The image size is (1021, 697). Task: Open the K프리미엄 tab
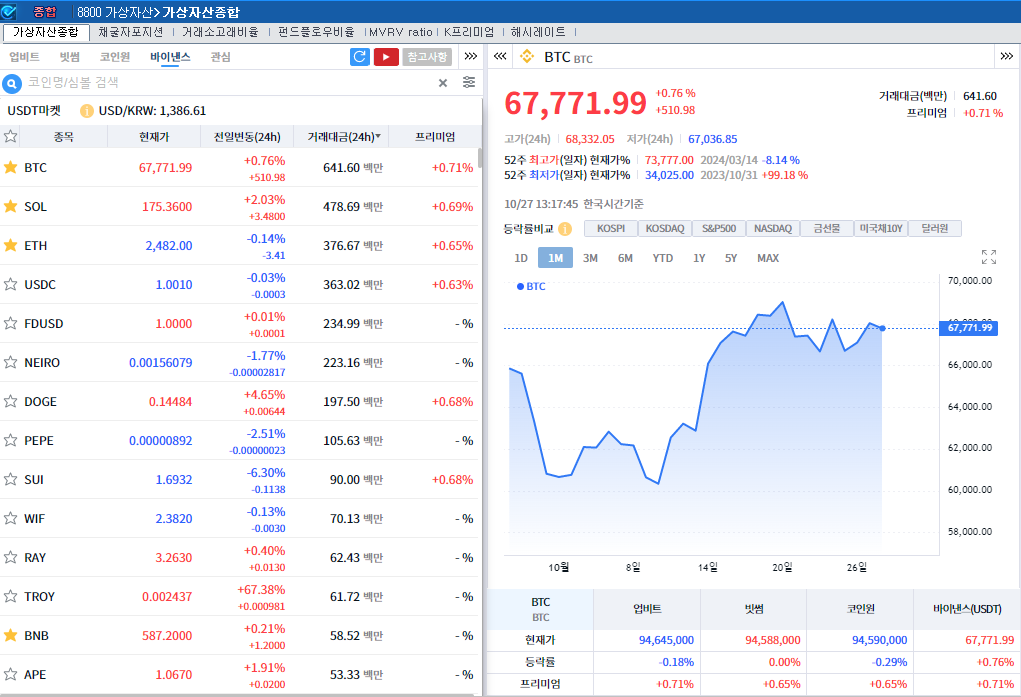(469, 32)
